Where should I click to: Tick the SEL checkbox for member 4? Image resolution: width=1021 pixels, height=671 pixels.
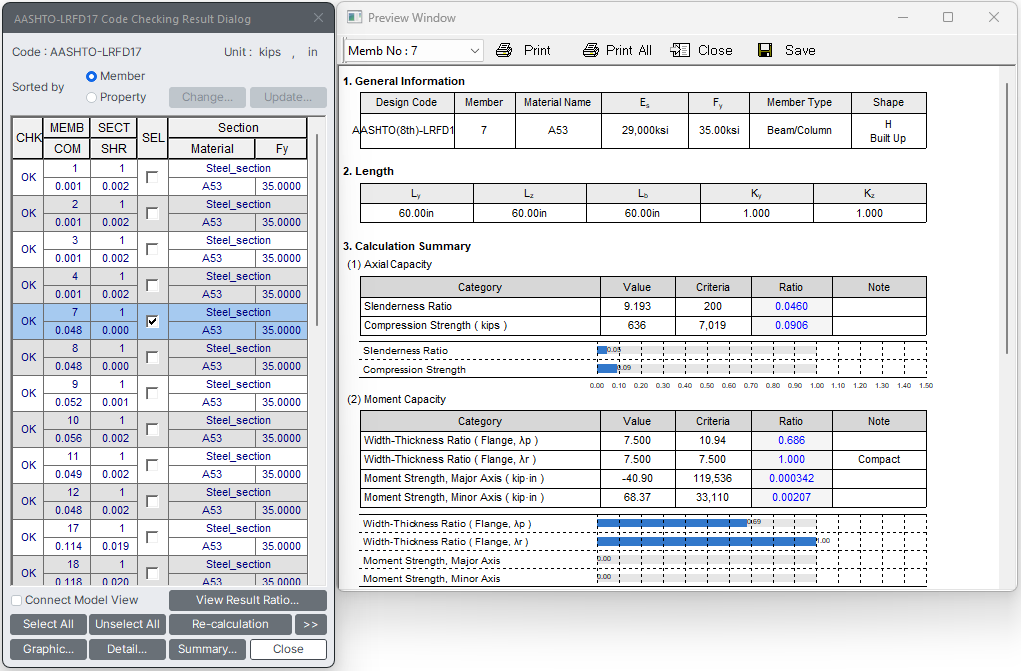coord(152,285)
